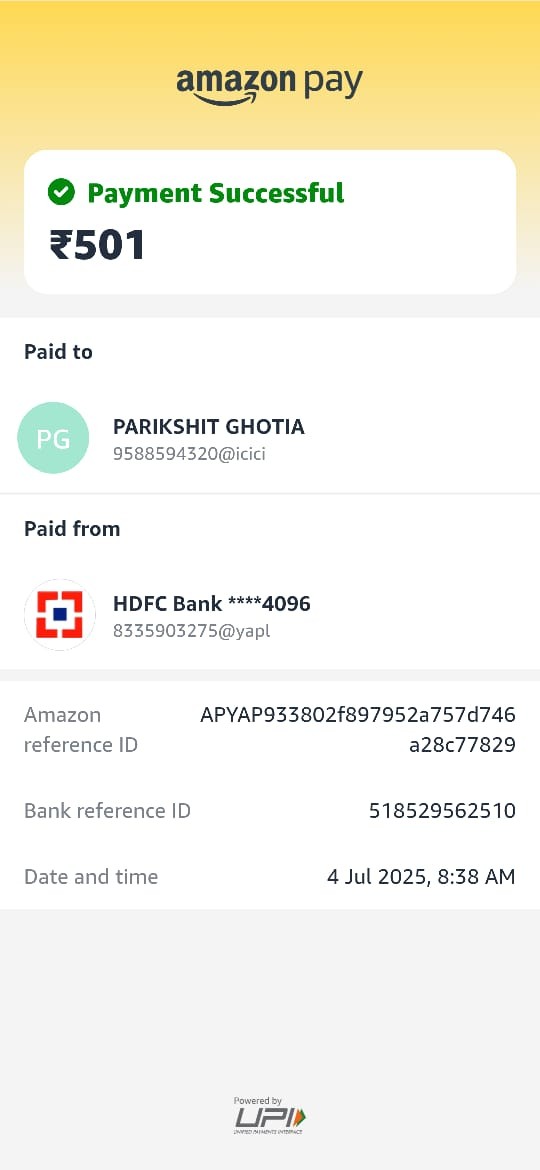540x1170 pixels.
Task: Tap the Amazon reference ID label
Action: tap(81, 730)
